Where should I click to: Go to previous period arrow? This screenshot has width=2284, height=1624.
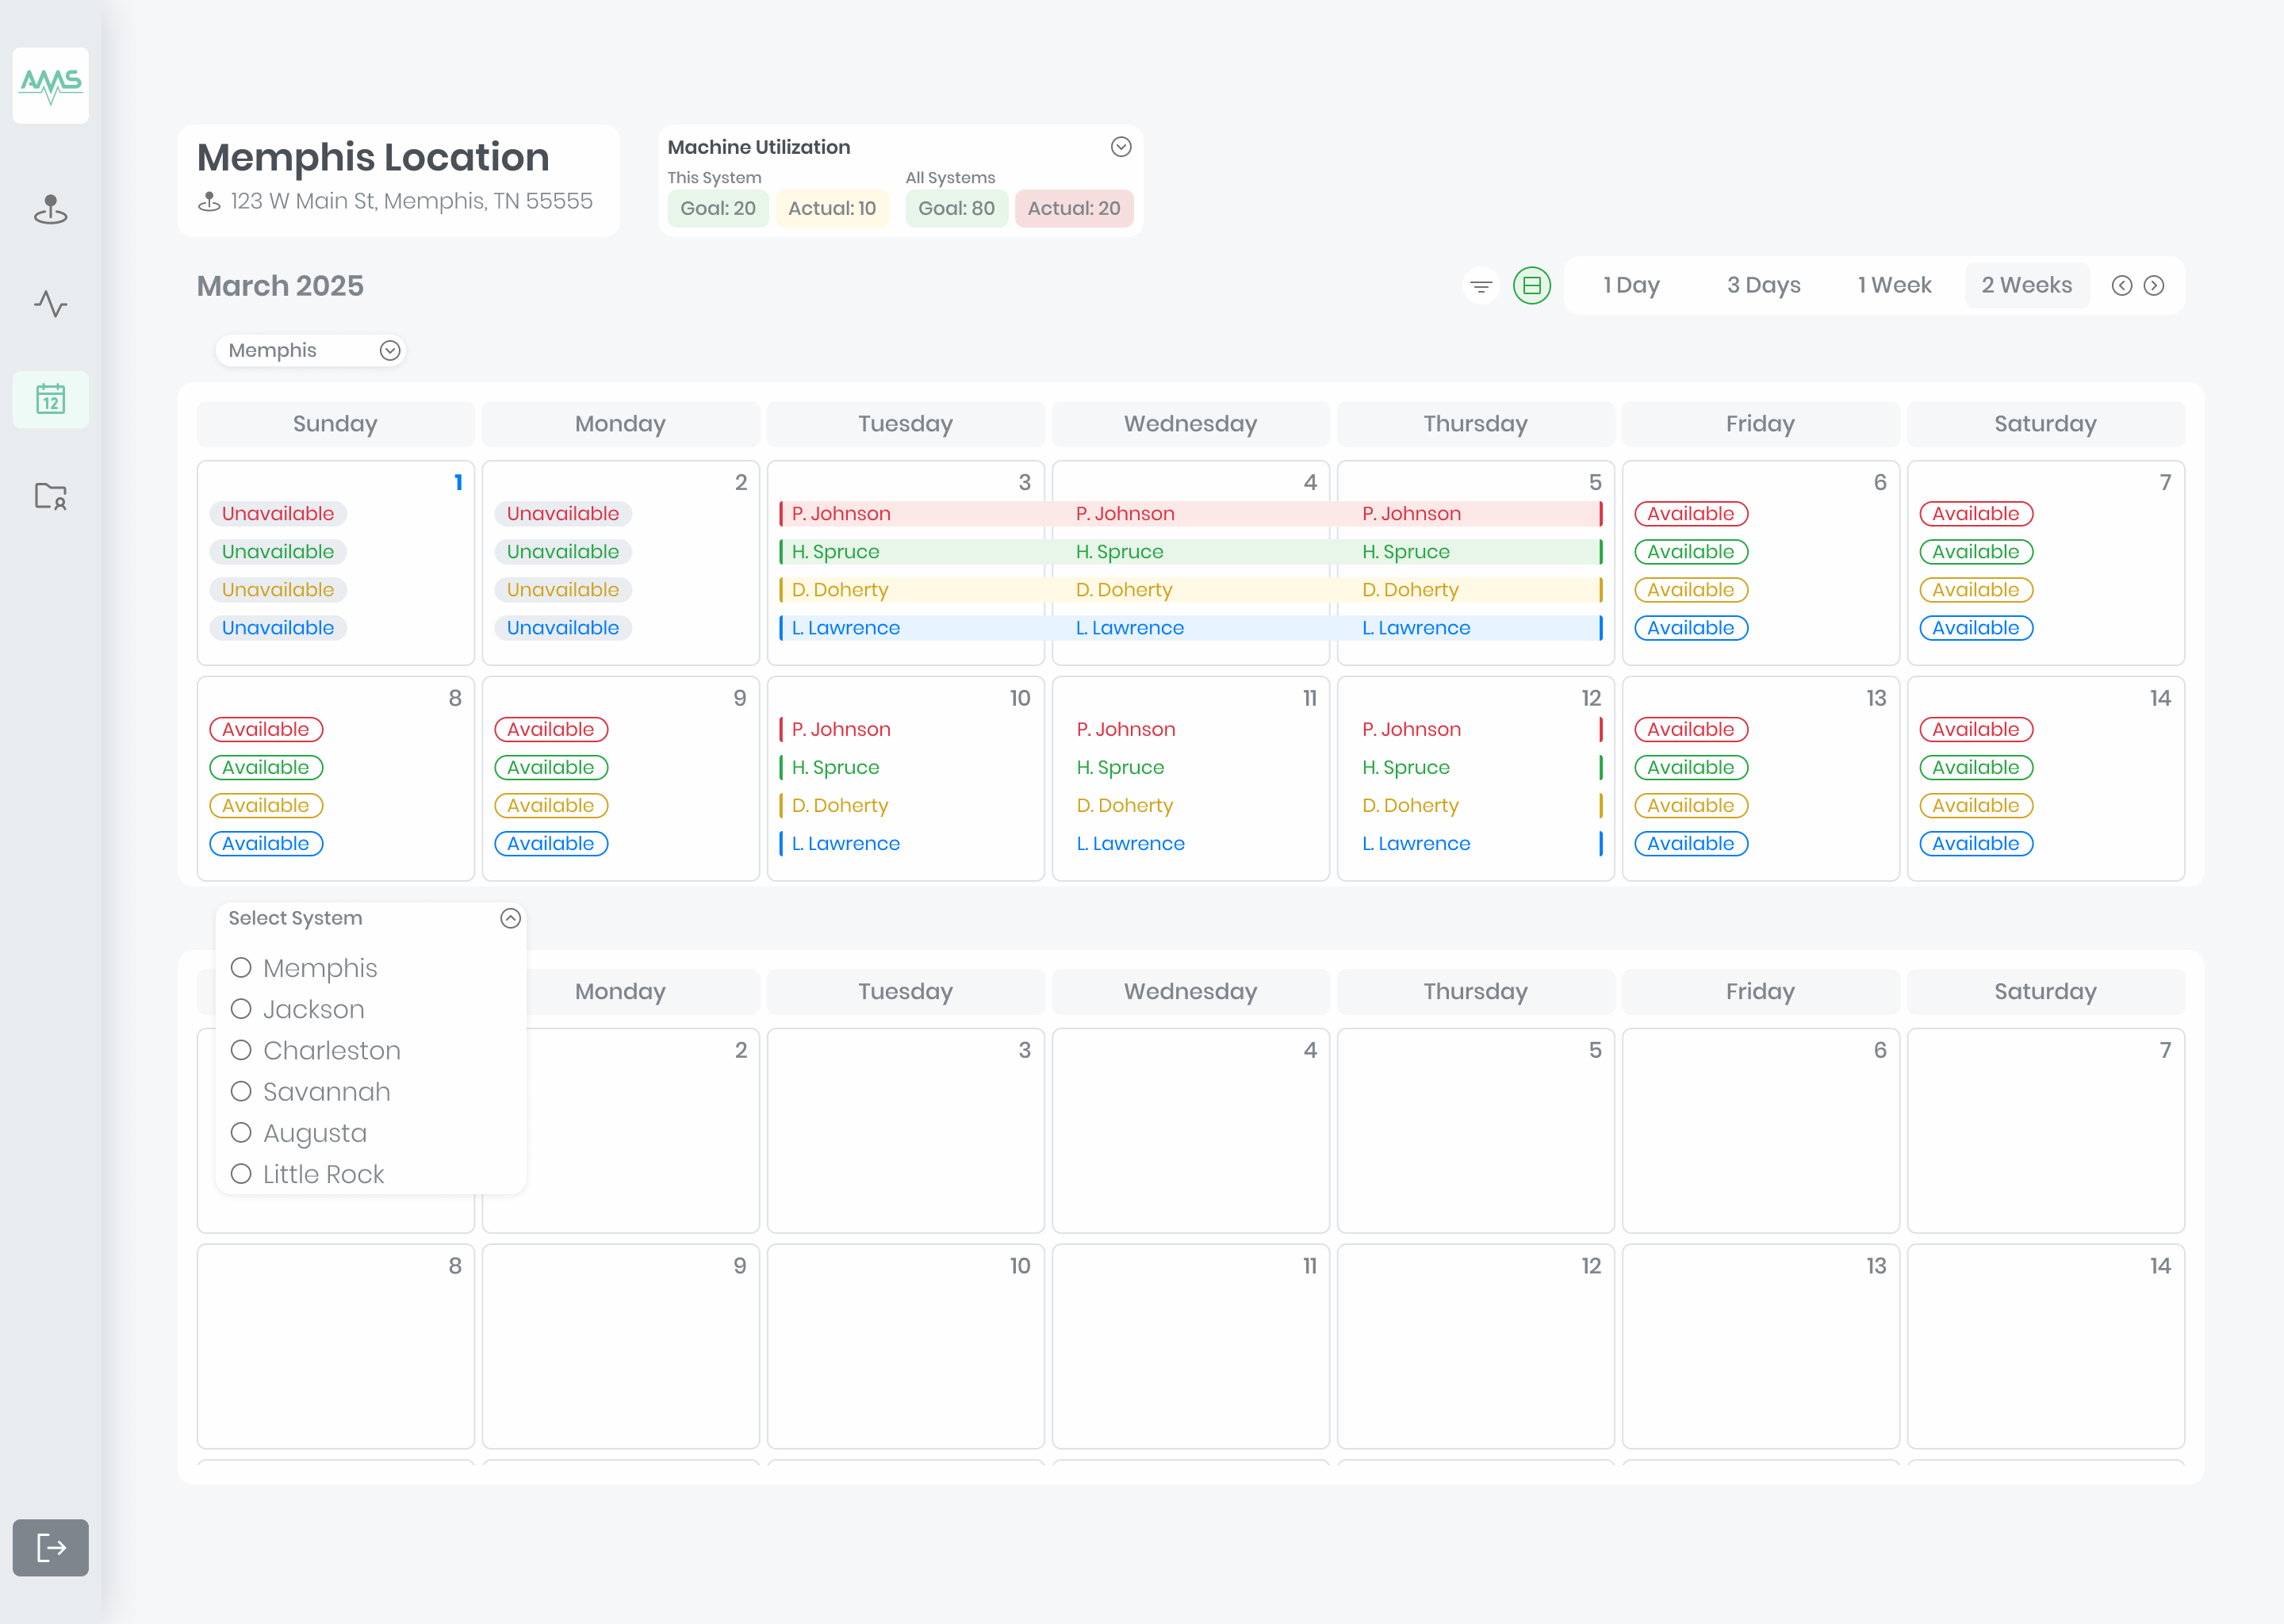pyautogui.click(x=2121, y=286)
